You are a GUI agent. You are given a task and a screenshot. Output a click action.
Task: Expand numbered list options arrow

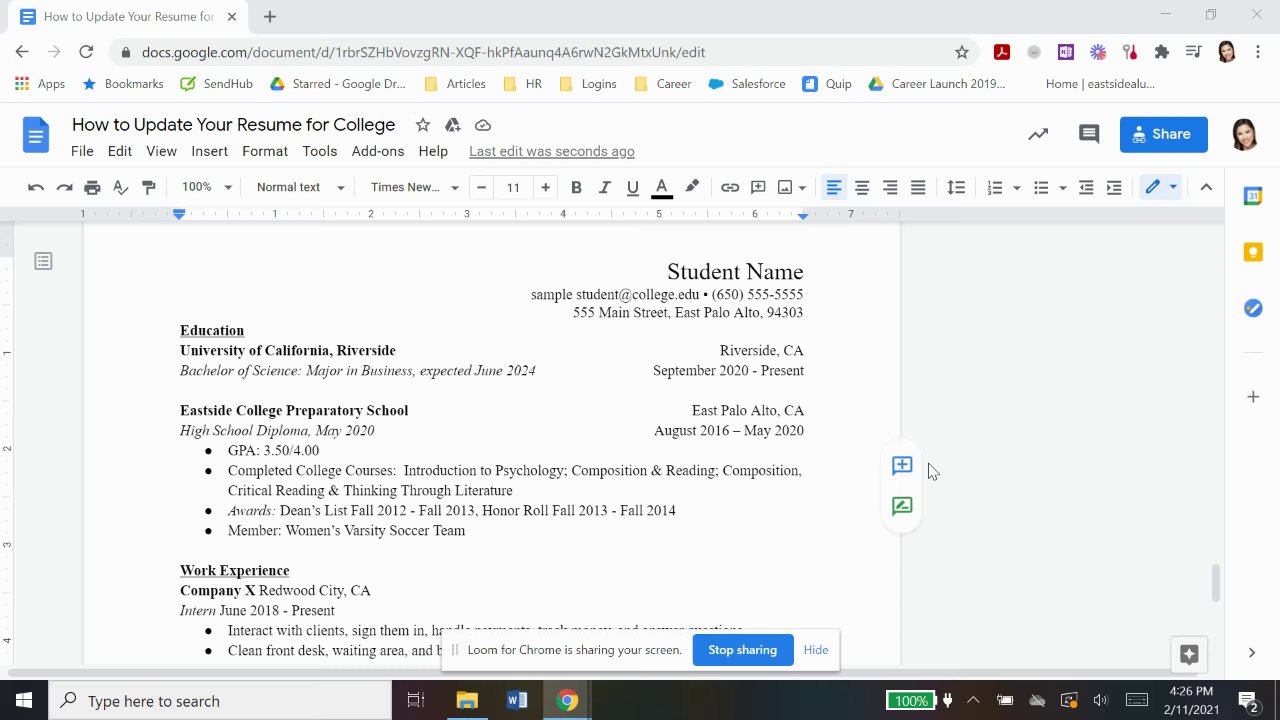[1017, 187]
